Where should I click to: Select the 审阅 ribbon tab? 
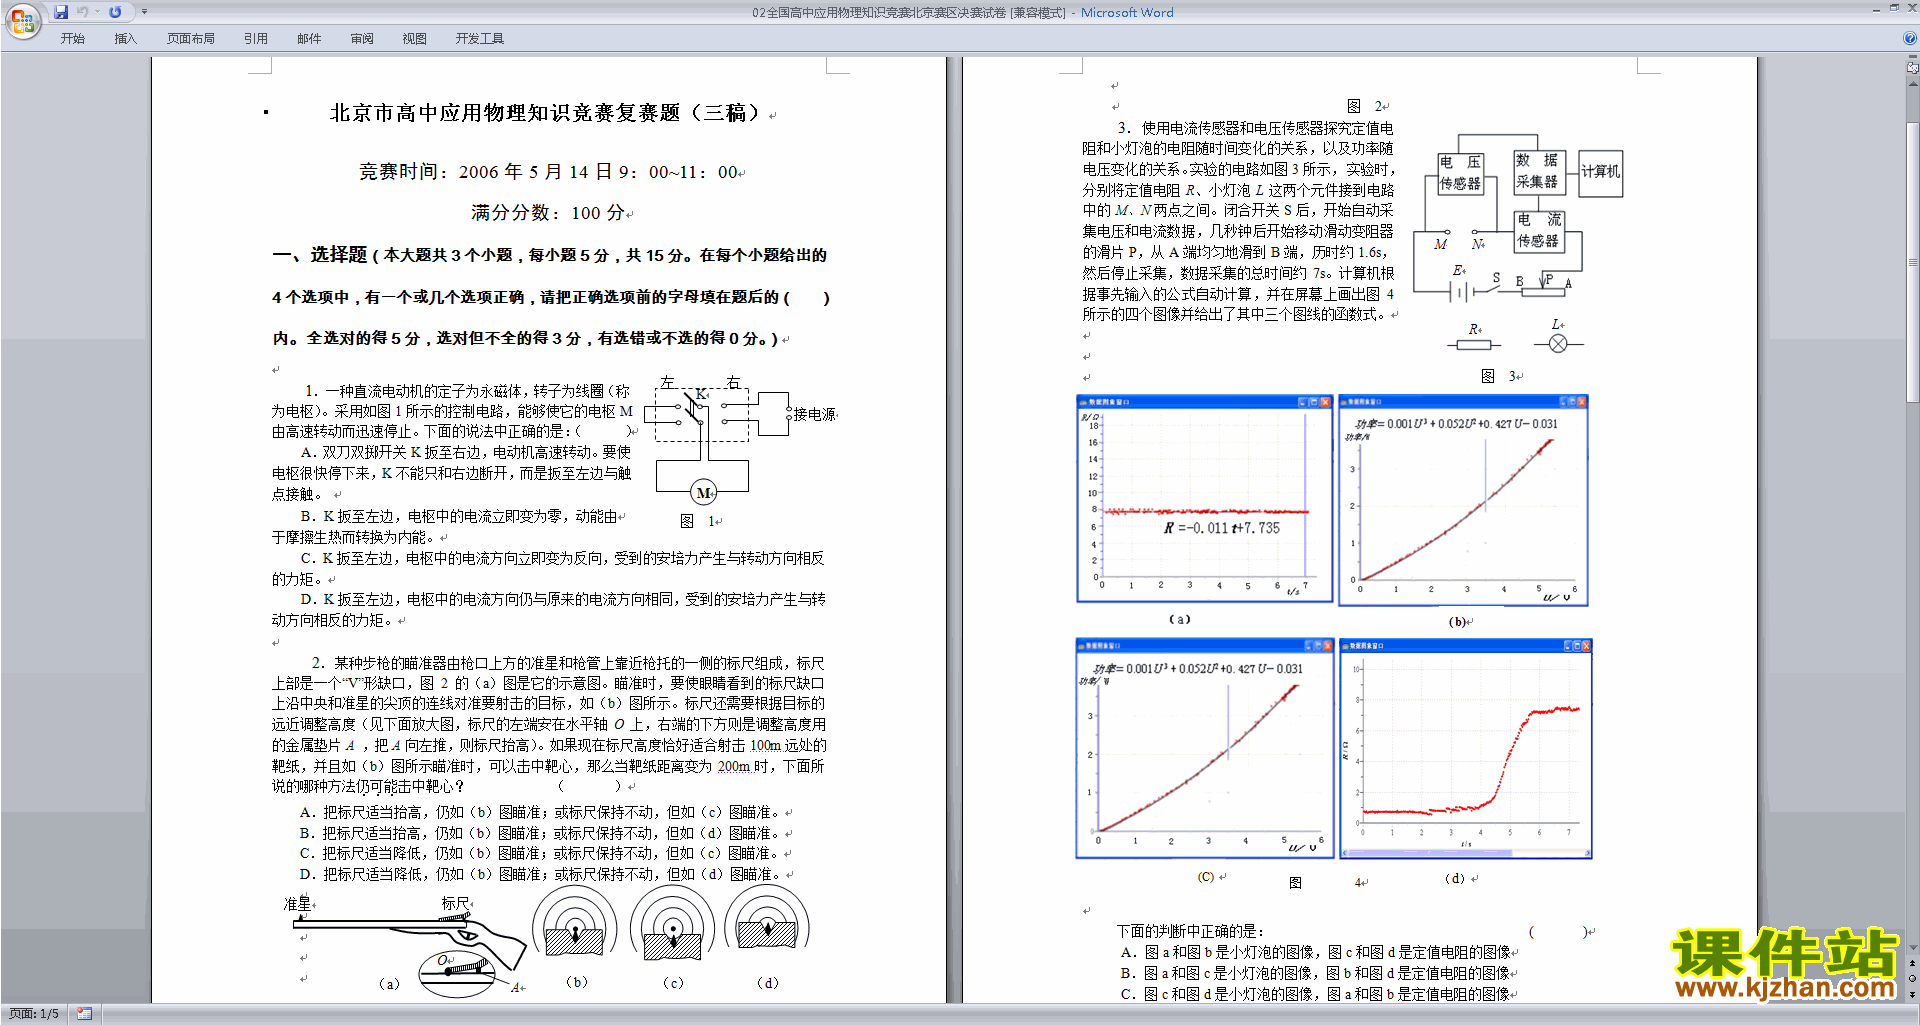tap(362, 39)
